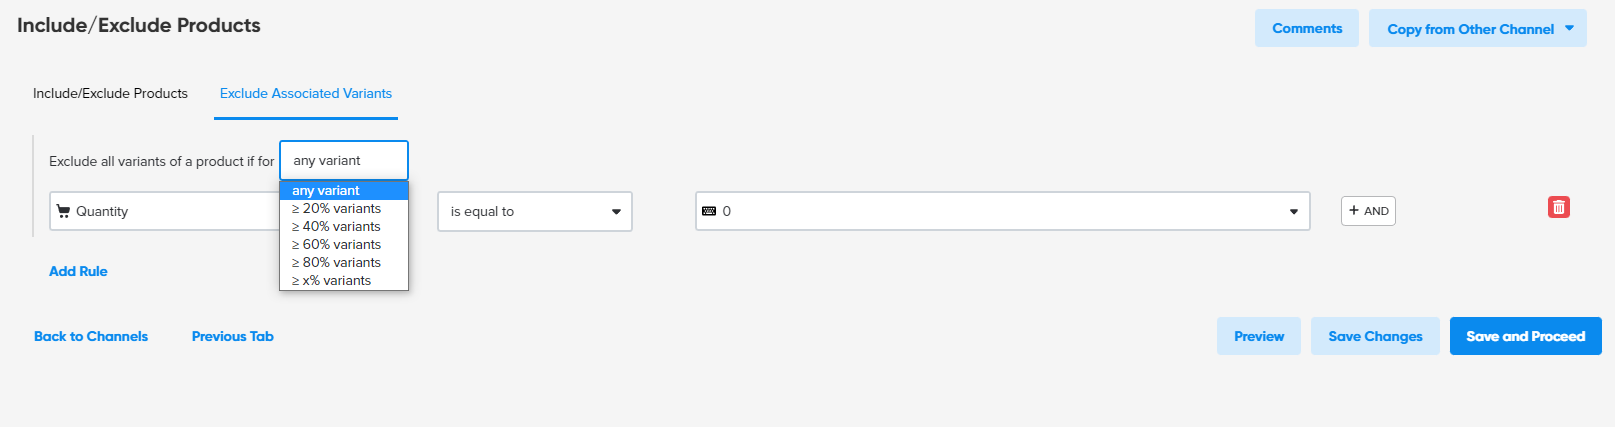Open the value dropdown showing 0

[x=1002, y=212]
